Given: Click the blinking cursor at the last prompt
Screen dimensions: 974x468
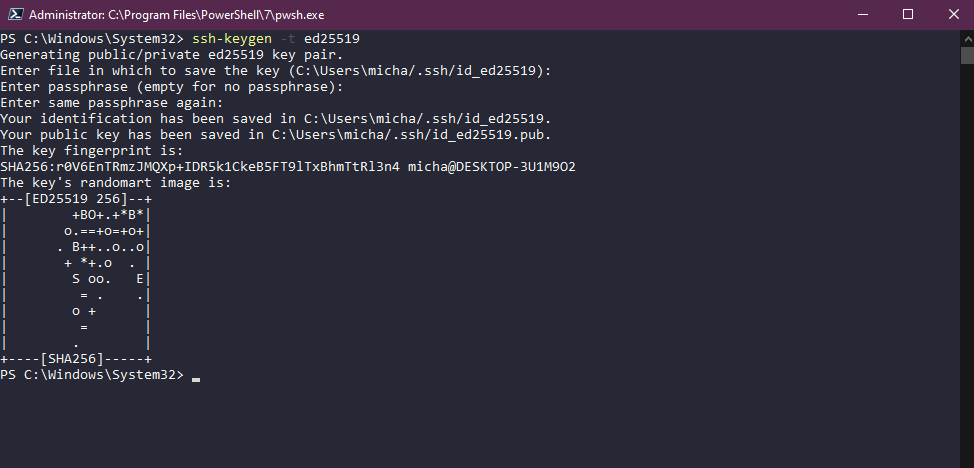Looking at the screenshot, I should [196, 376].
